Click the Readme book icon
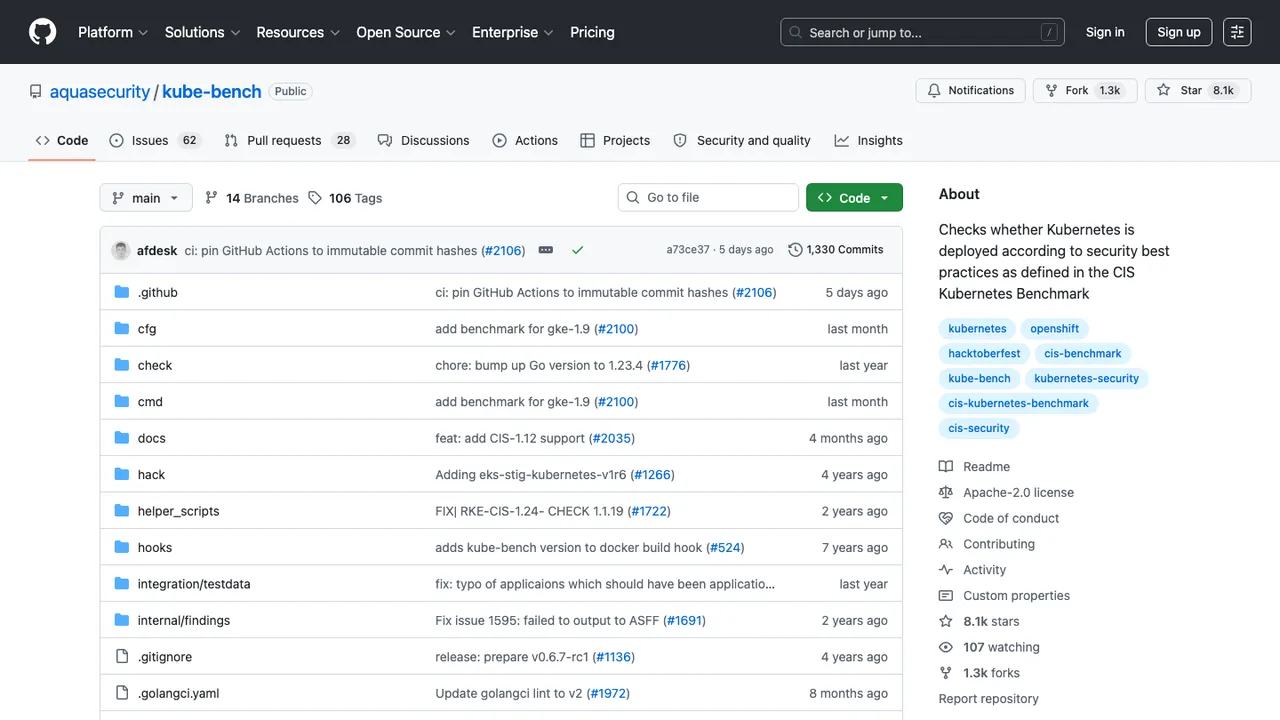1280x720 pixels. tap(946, 467)
